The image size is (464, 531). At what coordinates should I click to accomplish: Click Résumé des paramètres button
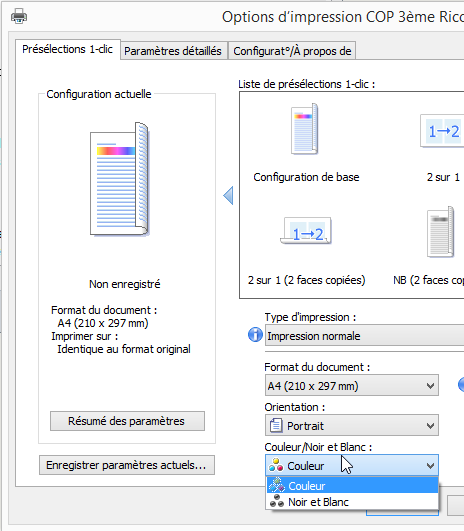point(127,421)
